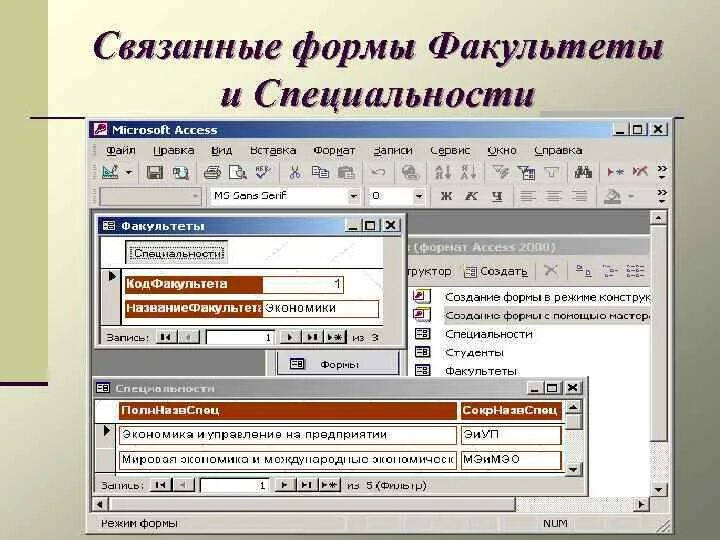Go to last record in Факультеты form
The image size is (720, 540).
coord(312,338)
